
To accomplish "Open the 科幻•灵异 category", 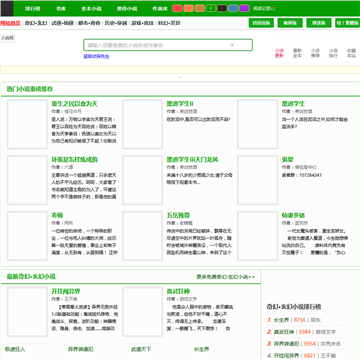I will (169, 23).
